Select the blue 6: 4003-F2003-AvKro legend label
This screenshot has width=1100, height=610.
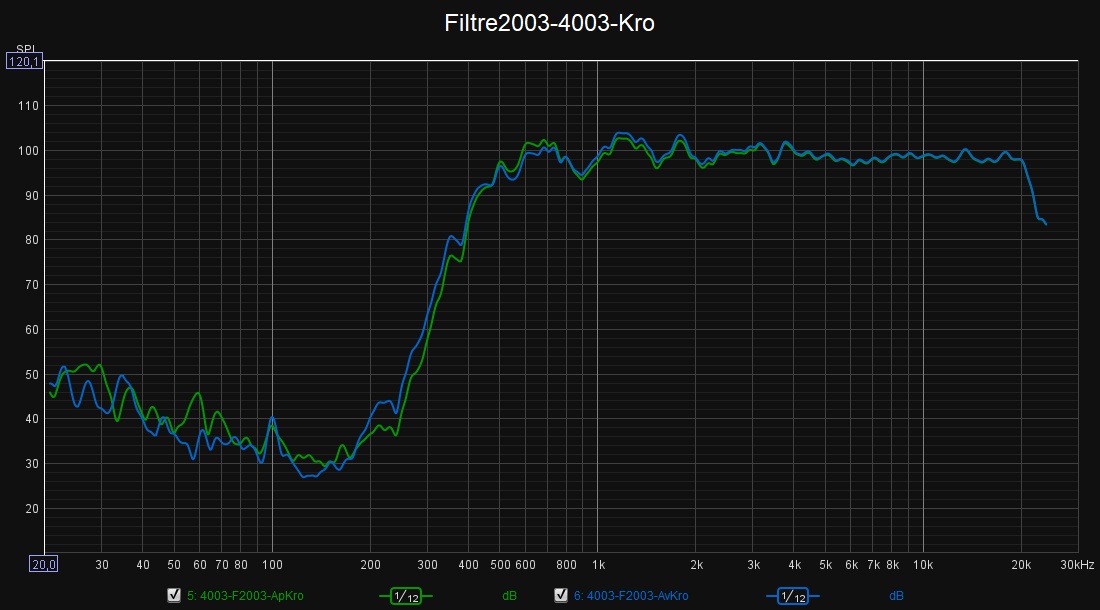tap(631, 596)
